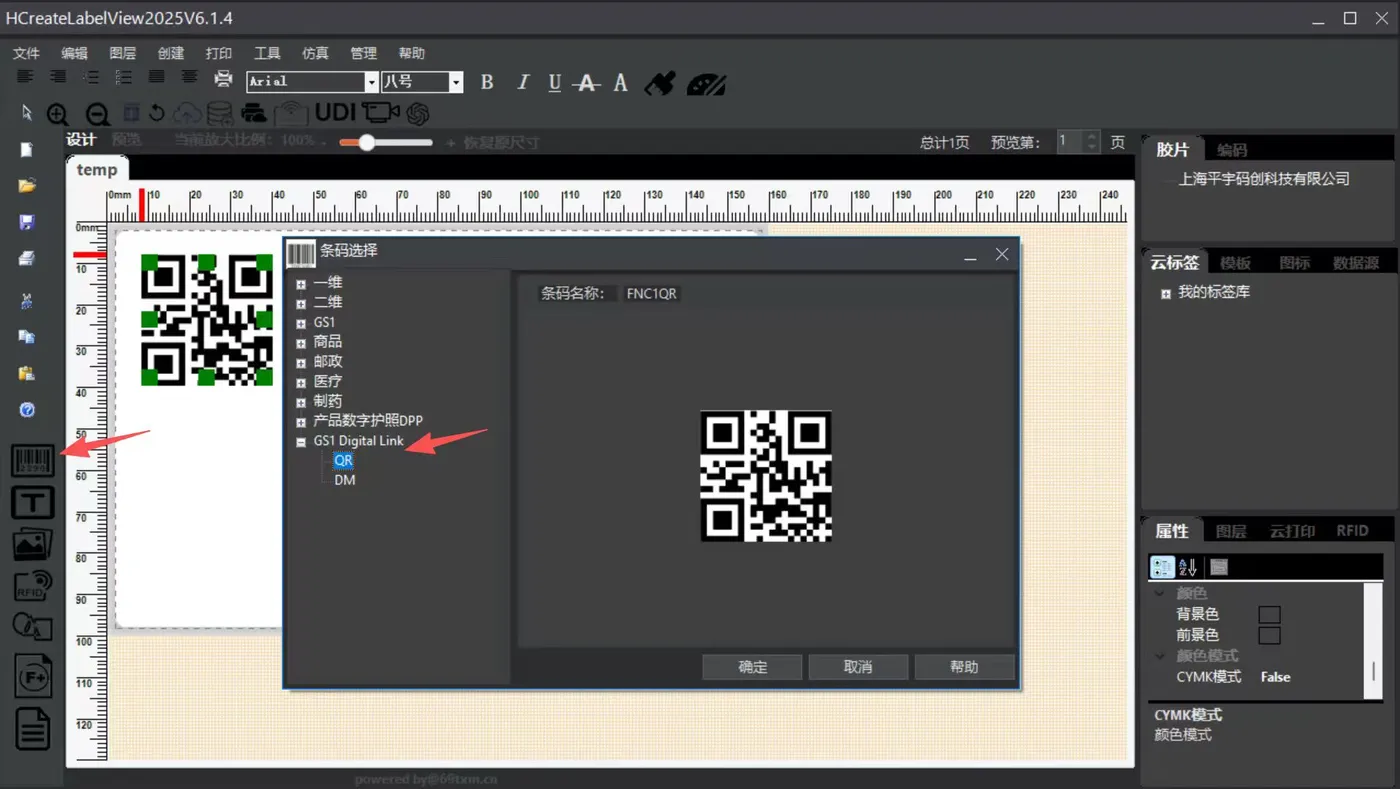Image resolution: width=1400 pixels, height=789 pixels.
Task: Sort properties alphabetically (A-Z icon)
Action: [x=1188, y=567]
